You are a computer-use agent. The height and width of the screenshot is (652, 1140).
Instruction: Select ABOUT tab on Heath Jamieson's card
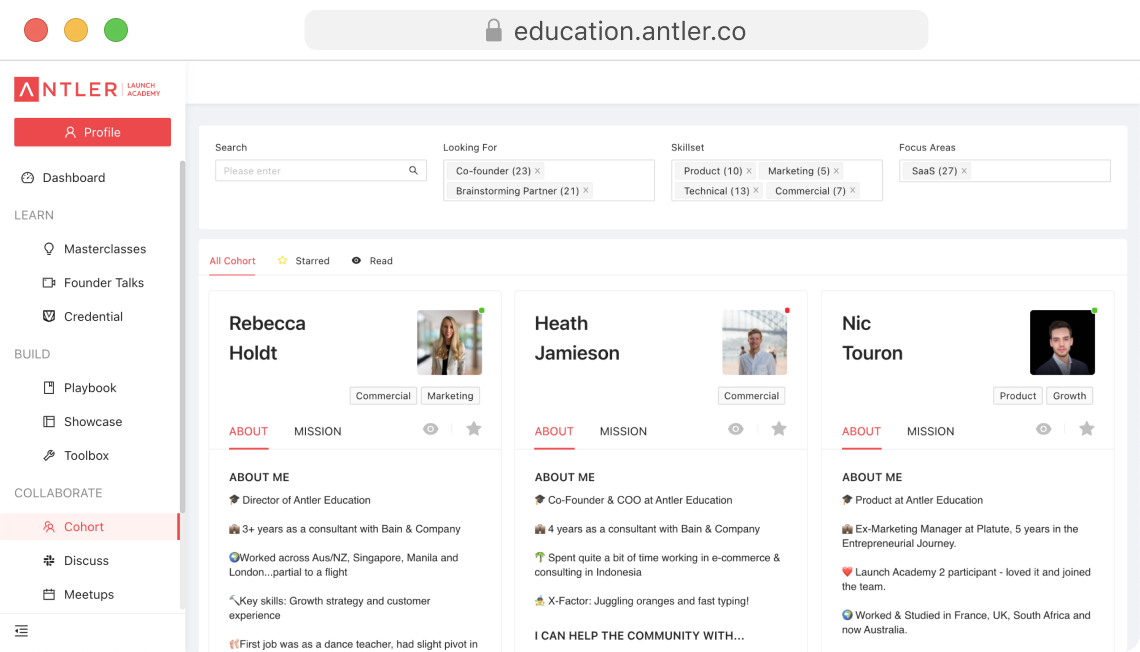(x=554, y=431)
